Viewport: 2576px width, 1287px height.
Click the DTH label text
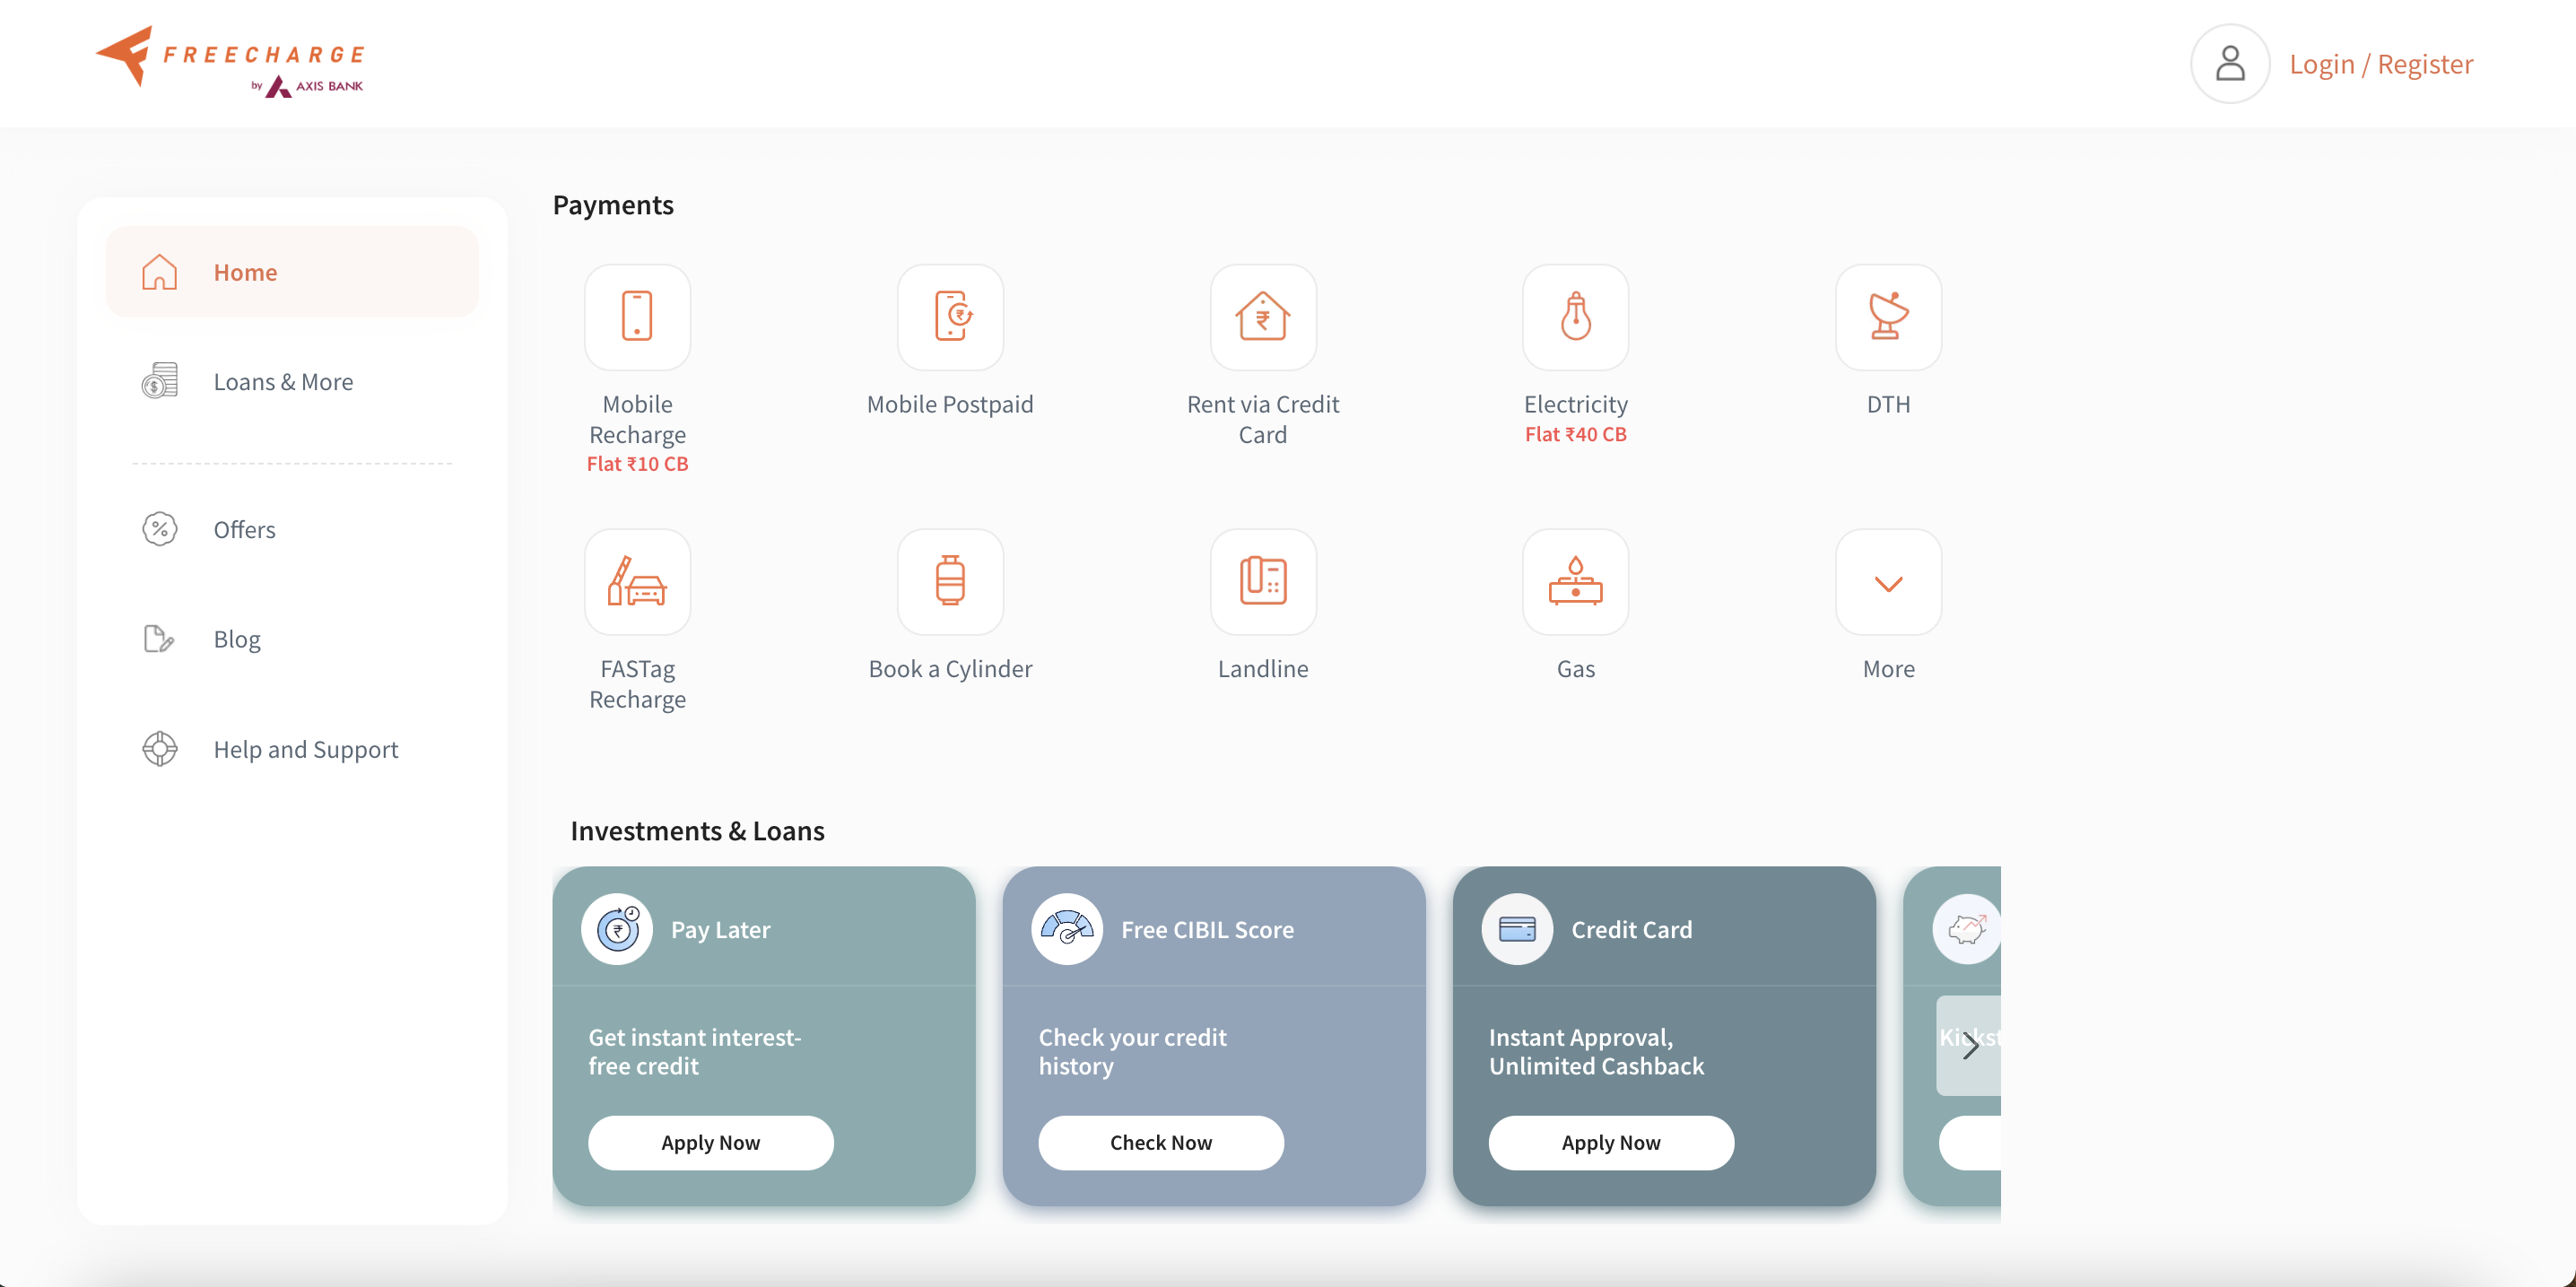(1888, 404)
